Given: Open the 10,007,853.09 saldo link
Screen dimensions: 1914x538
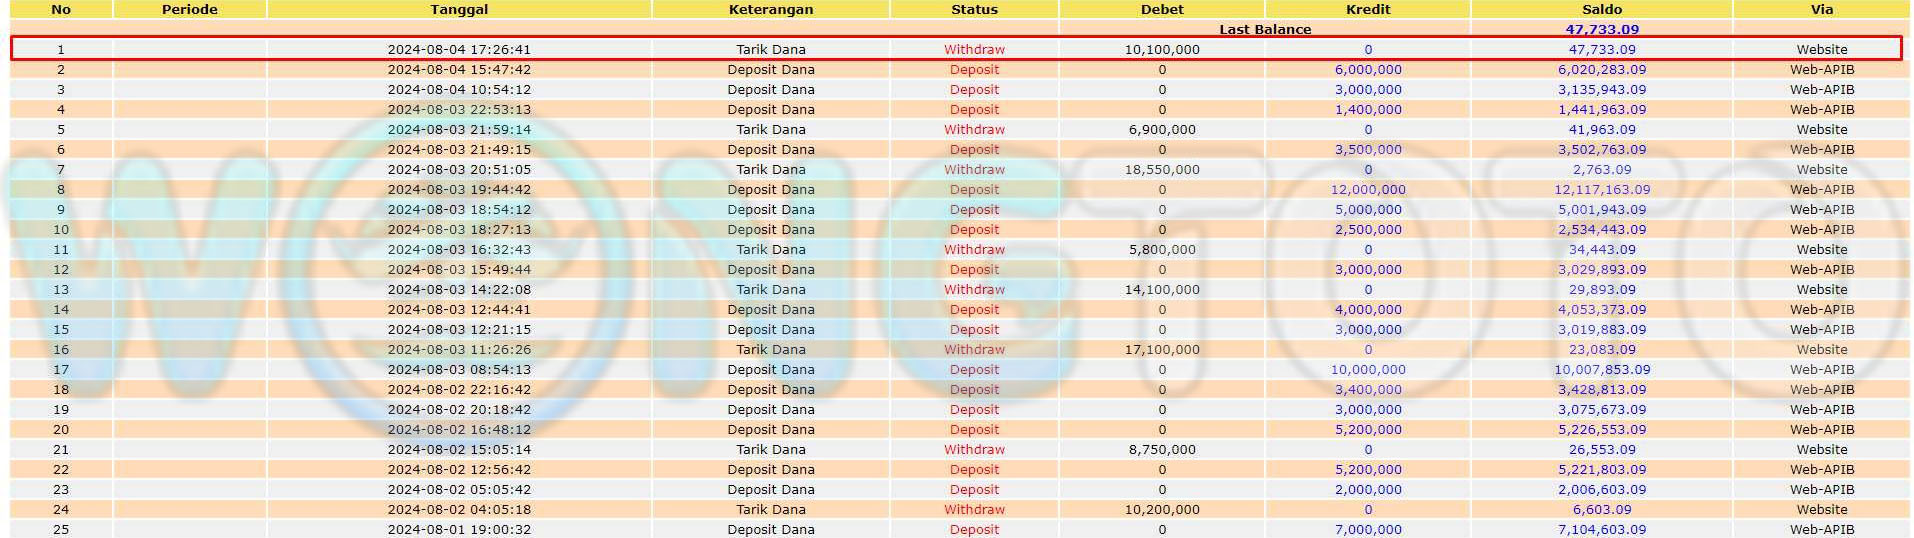Looking at the screenshot, I should pos(1602,370).
